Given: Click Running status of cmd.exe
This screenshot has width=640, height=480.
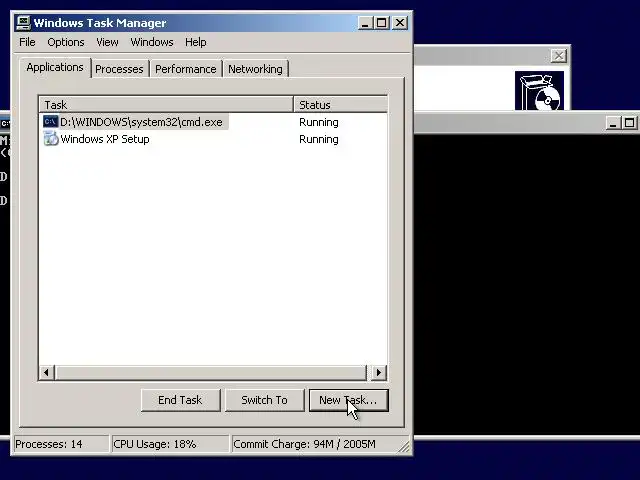Looking at the screenshot, I should pos(319,122).
